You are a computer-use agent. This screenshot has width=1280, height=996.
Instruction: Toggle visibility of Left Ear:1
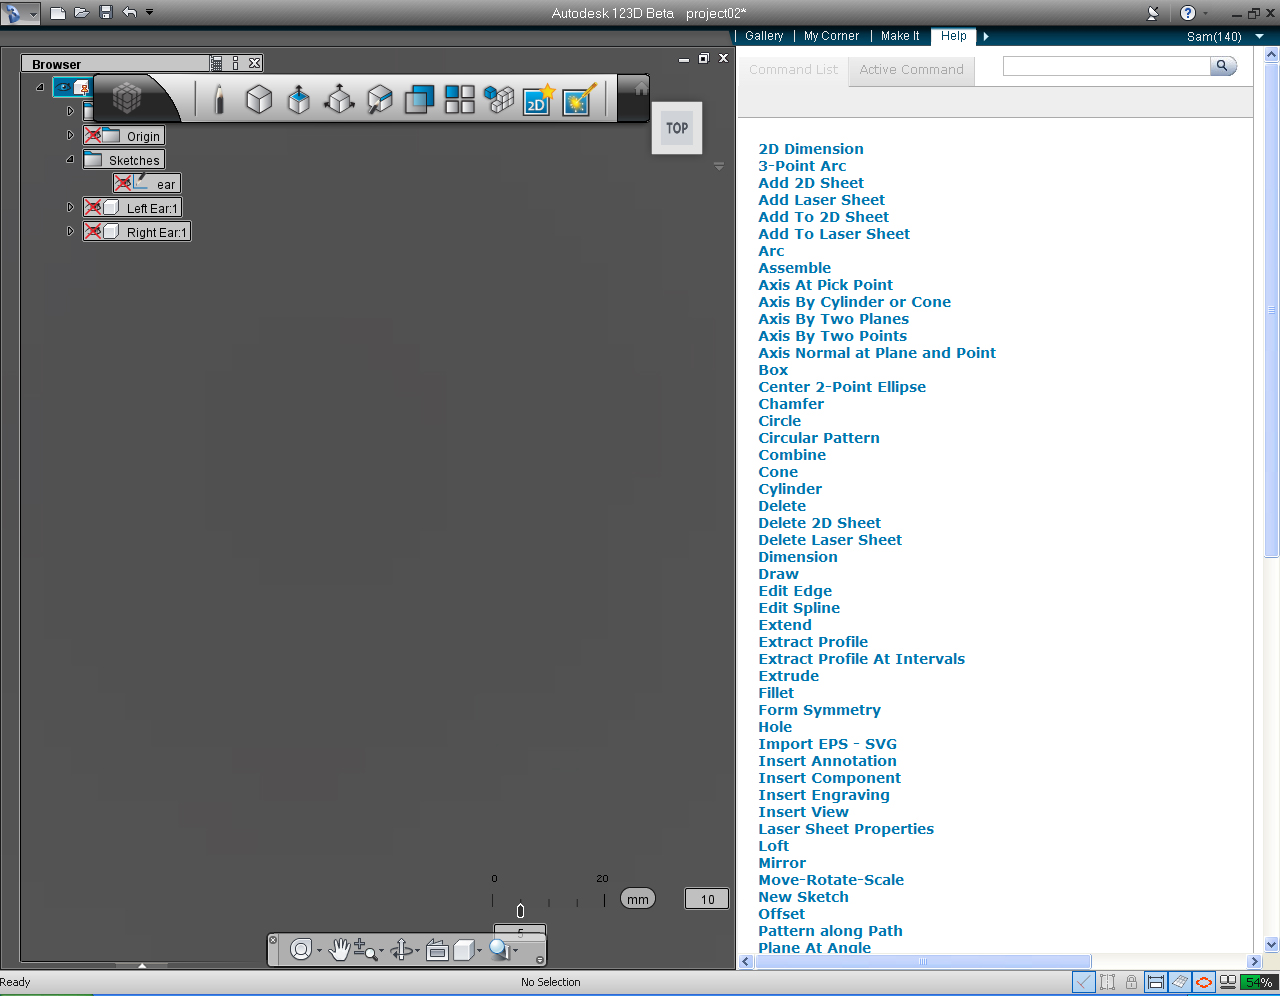click(93, 208)
